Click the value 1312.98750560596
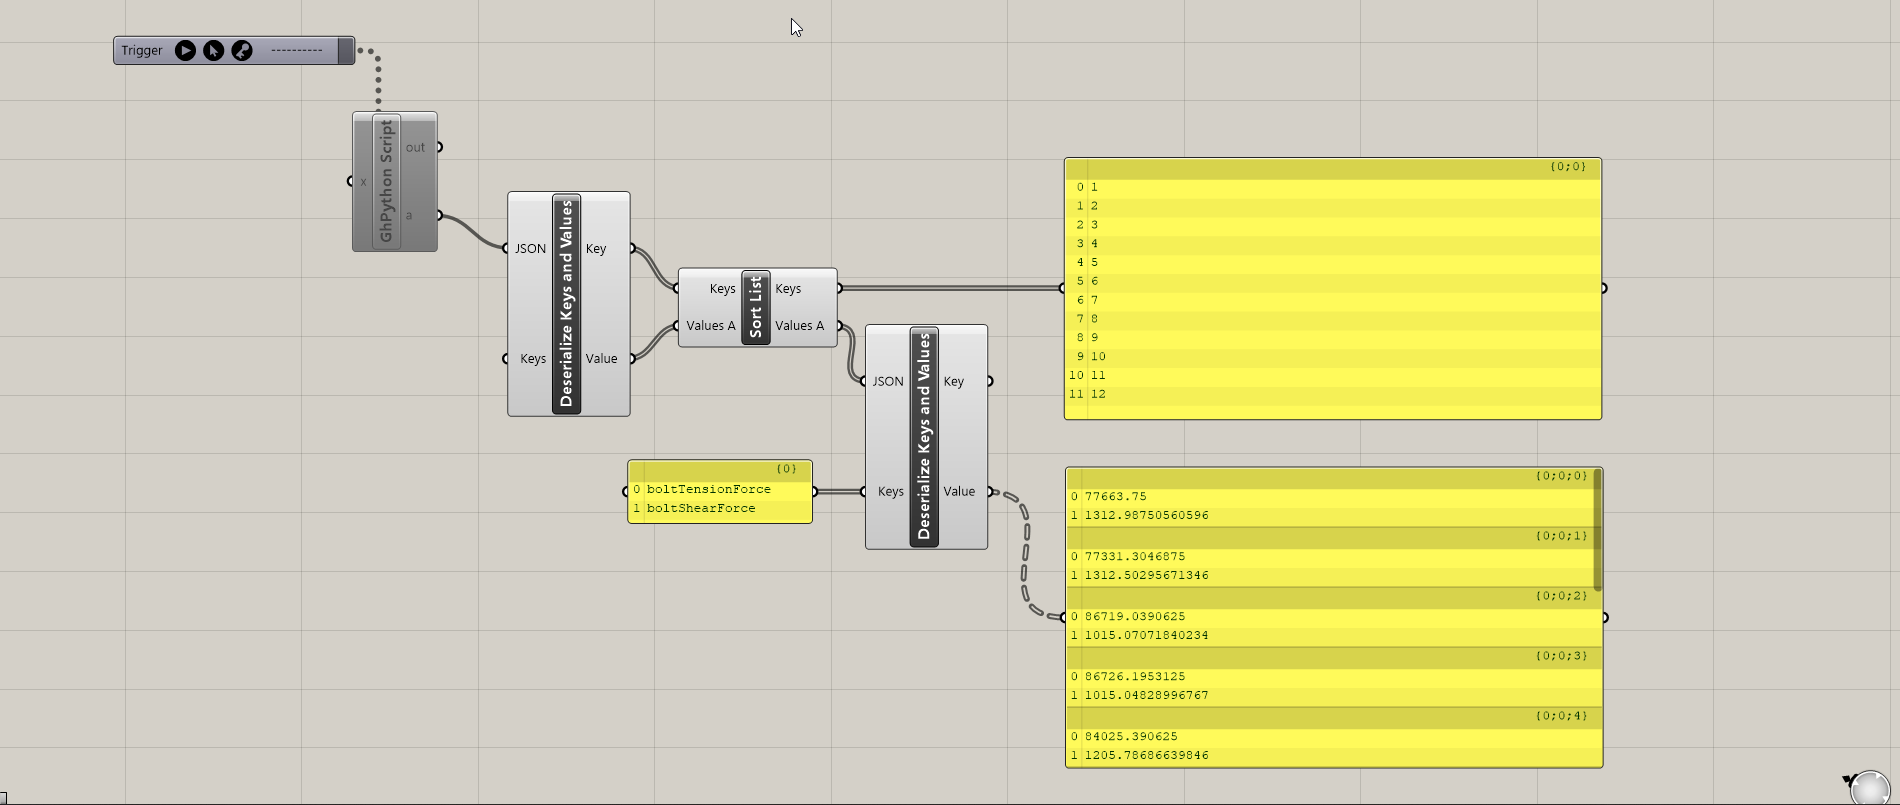 (1146, 515)
